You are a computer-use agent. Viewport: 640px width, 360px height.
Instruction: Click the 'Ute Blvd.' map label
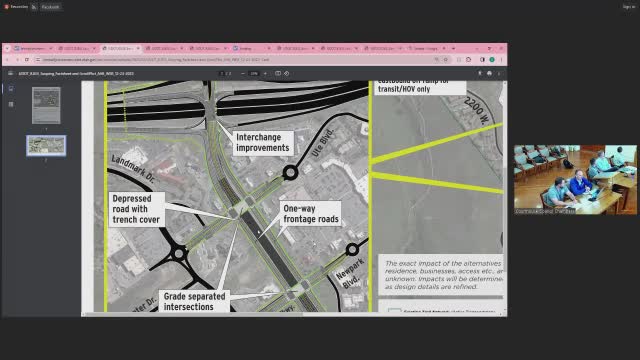click(323, 143)
